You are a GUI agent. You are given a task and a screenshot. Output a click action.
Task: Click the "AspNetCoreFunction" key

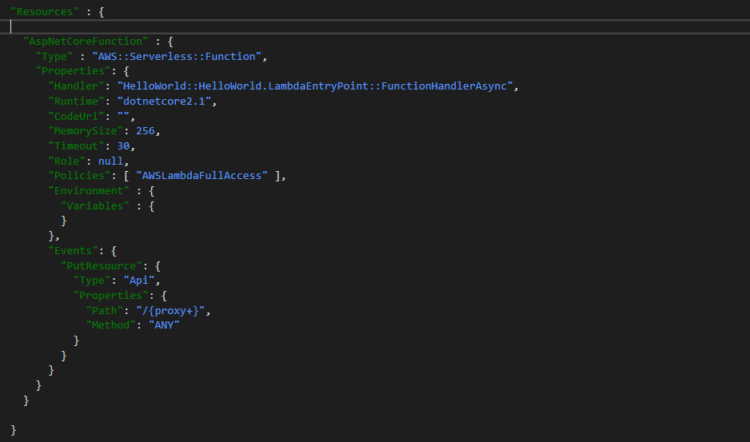click(x=86, y=42)
